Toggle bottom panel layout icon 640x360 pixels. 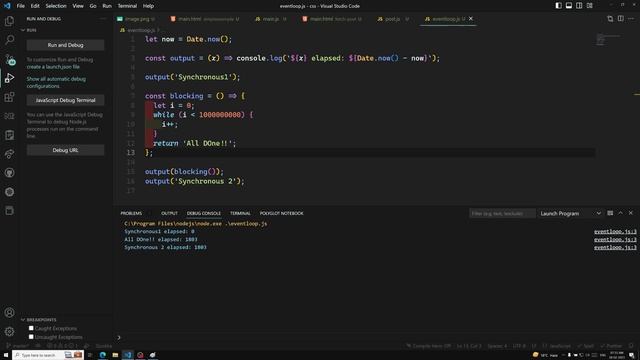[569, 6]
